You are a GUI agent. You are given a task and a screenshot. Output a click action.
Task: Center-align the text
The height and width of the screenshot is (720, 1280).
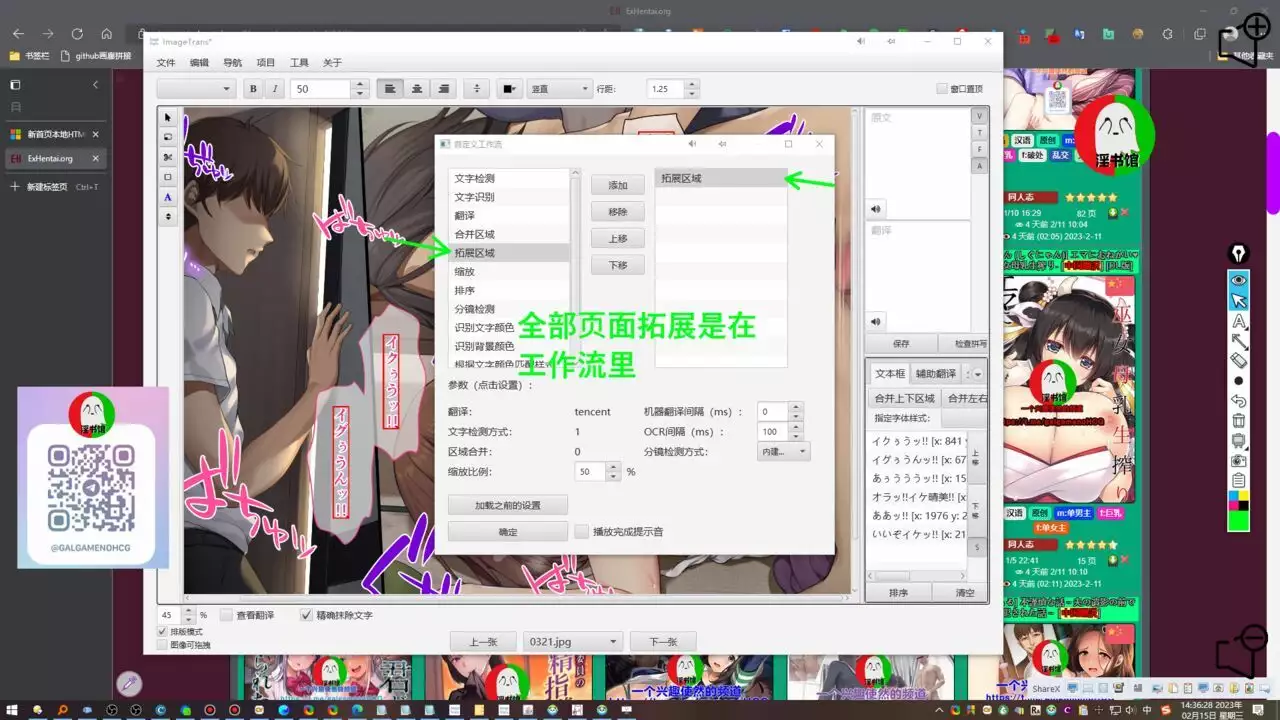click(417, 89)
